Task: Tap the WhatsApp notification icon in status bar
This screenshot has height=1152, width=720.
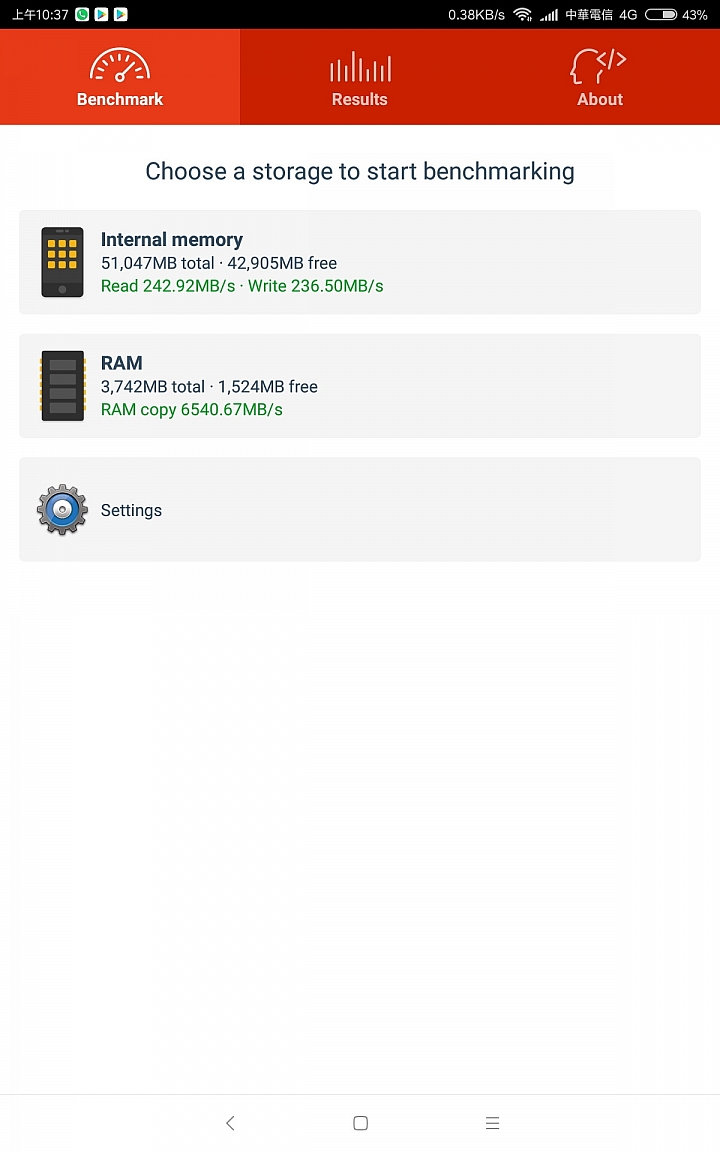Action: point(82,14)
